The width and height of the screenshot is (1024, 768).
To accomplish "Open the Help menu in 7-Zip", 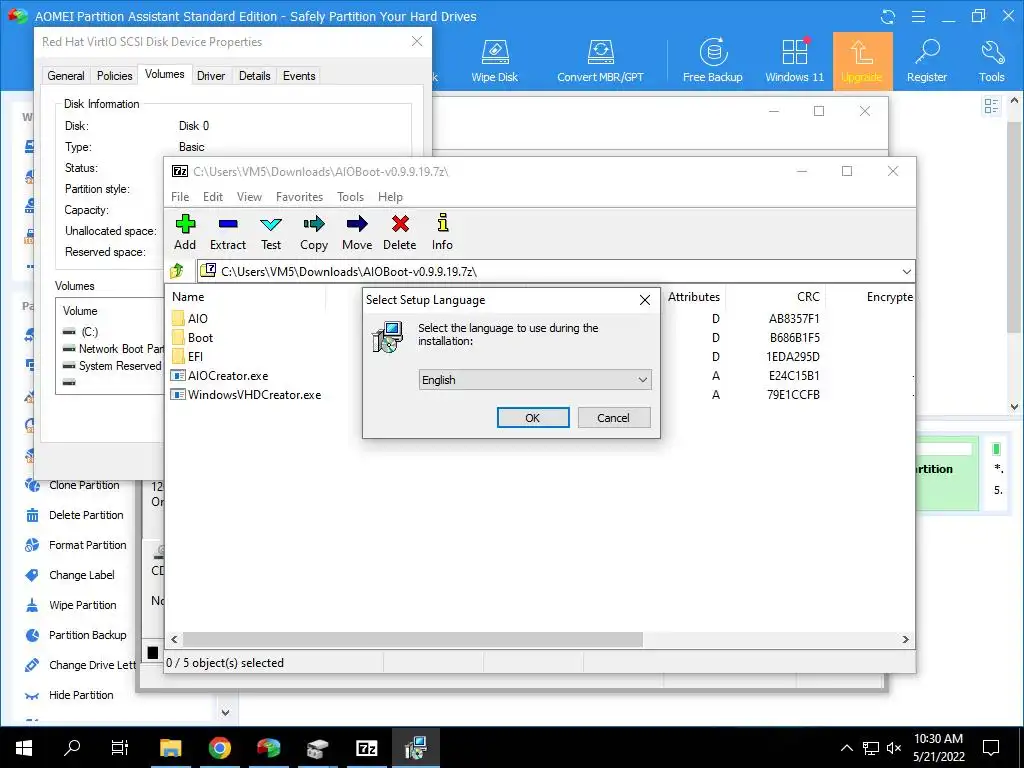I will tap(390, 197).
